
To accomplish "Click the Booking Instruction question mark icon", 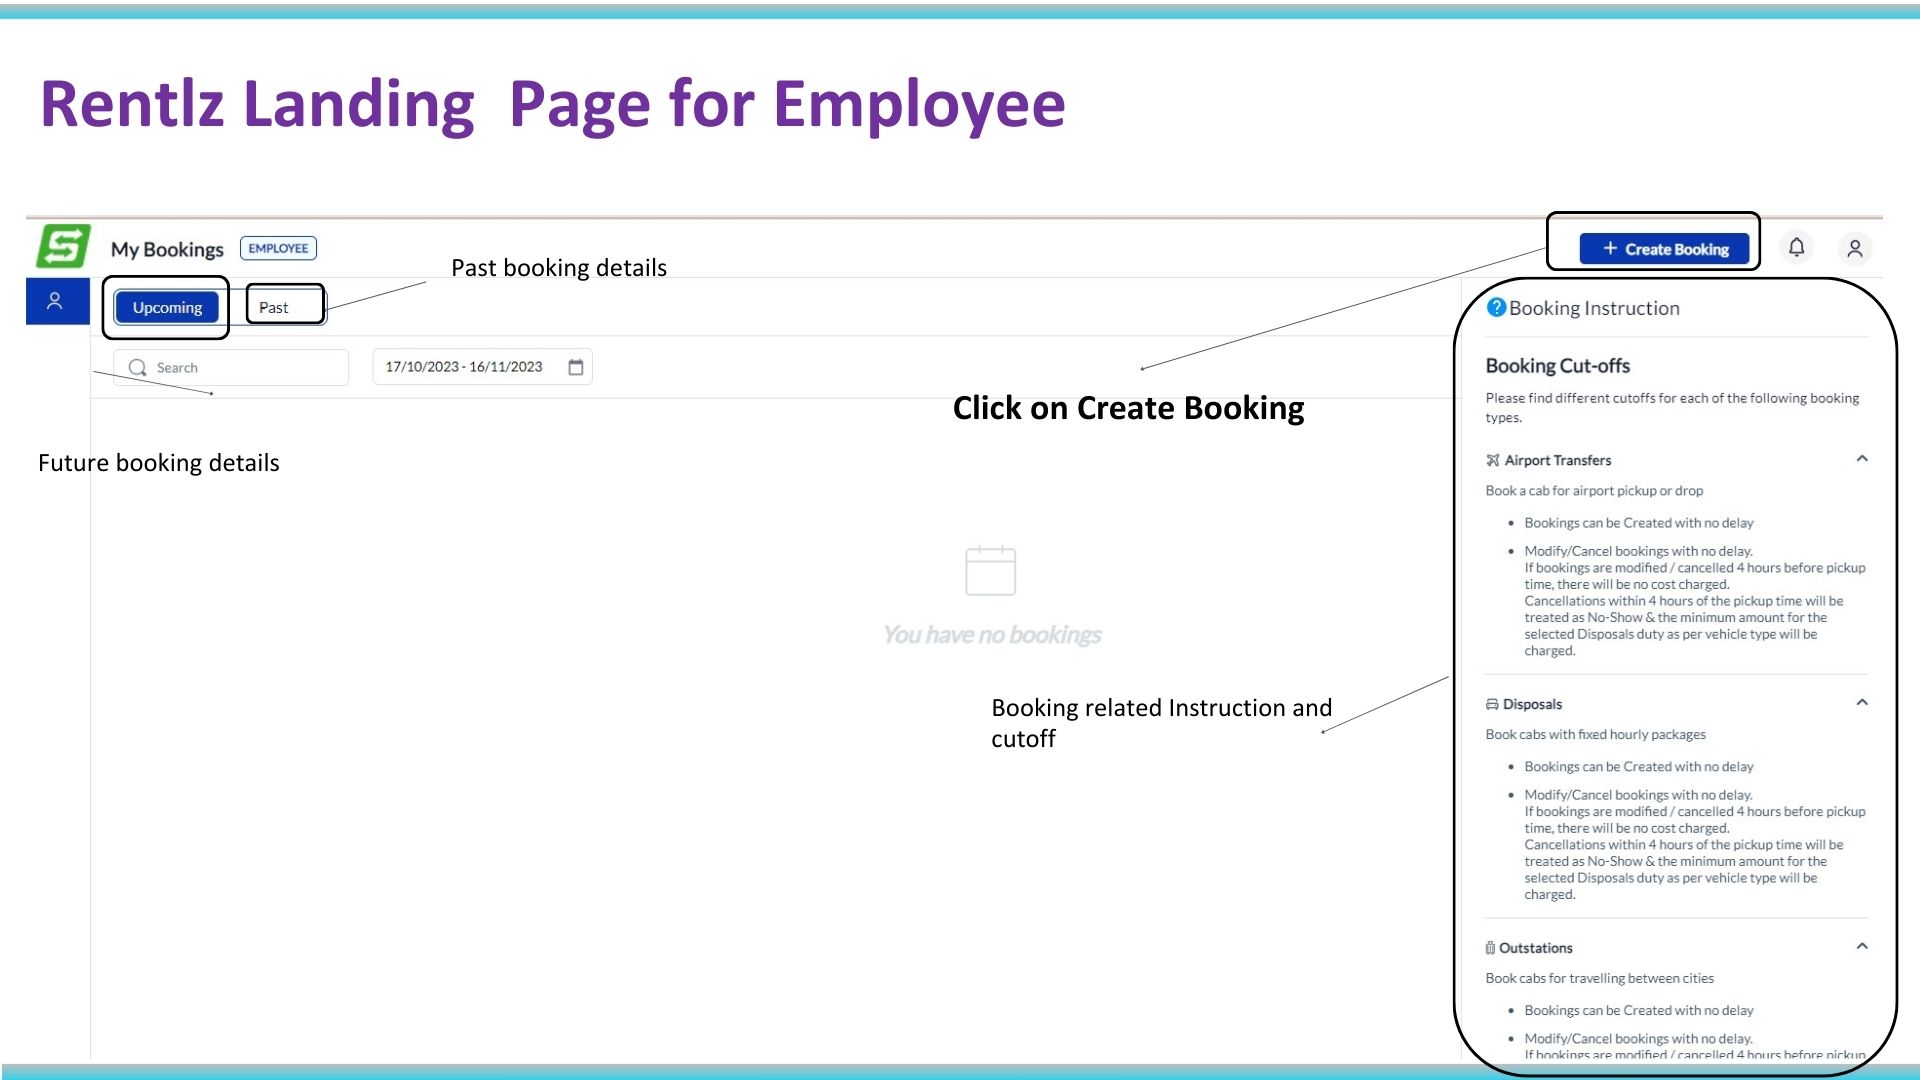I will coord(1496,308).
